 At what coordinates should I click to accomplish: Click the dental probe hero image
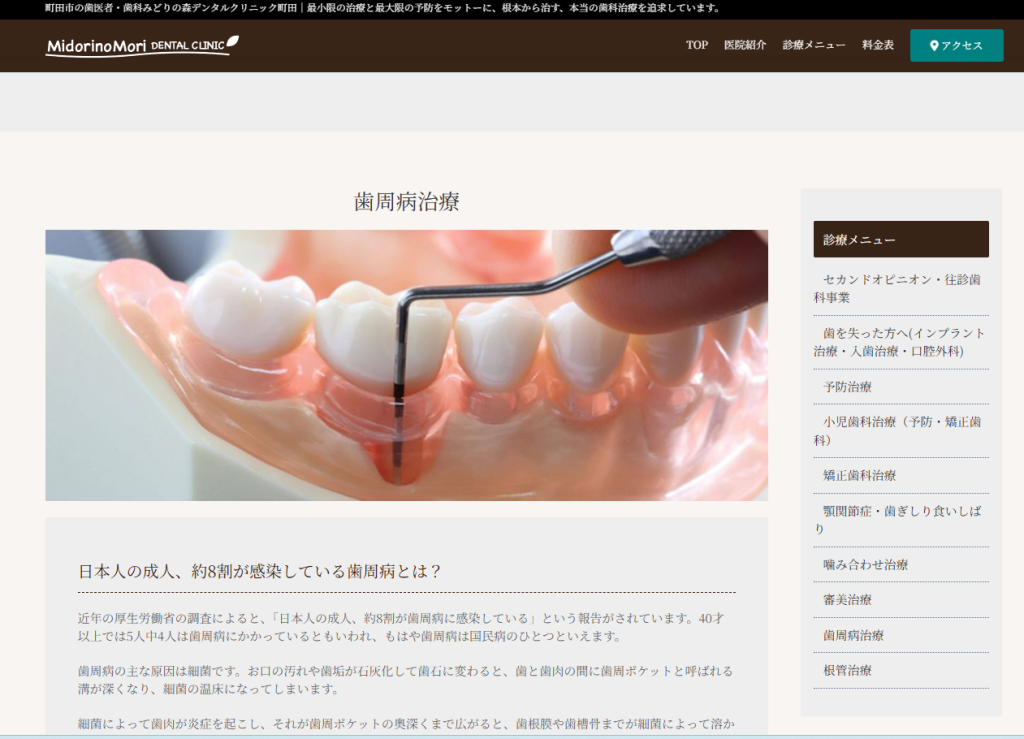click(x=406, y=365)
